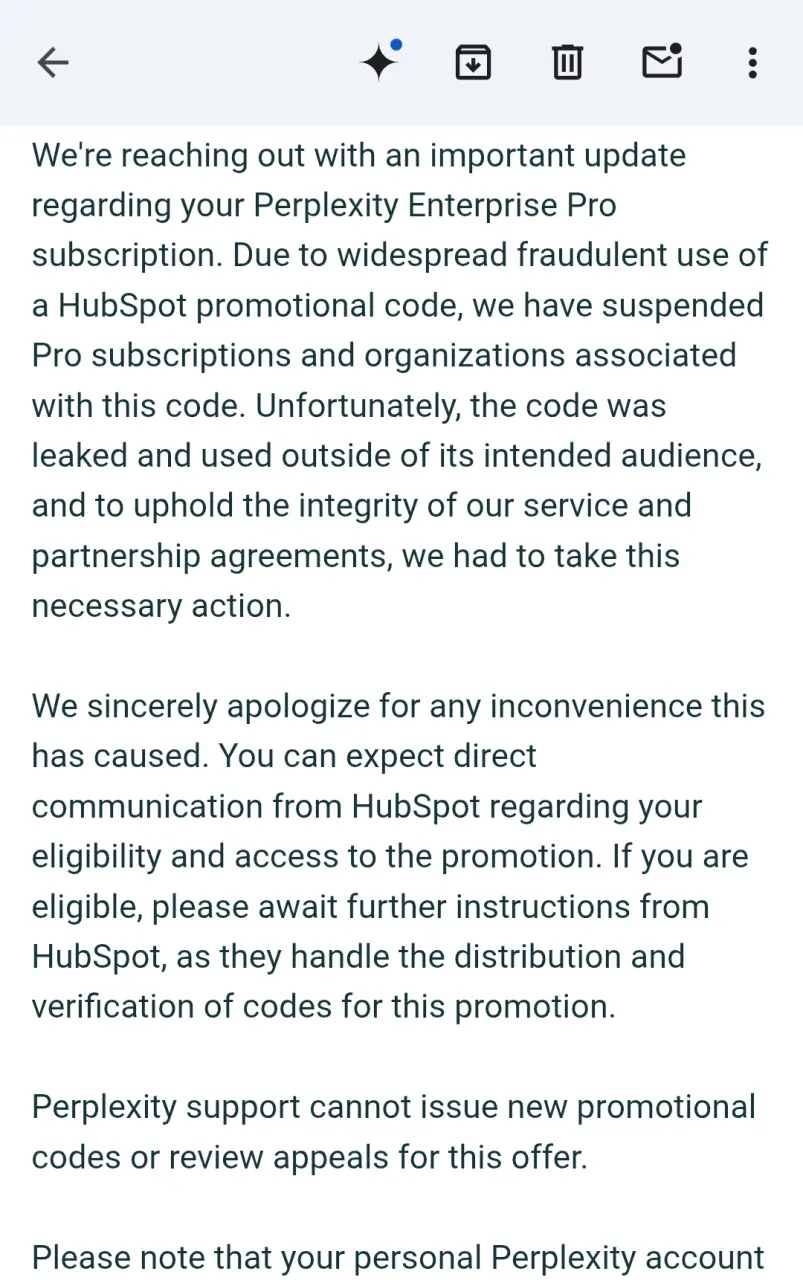The width and height of the screenshot is (803, 1280).
Task: Open the Gemini sparkle summarize icon
Action: [x=379, y=63]
